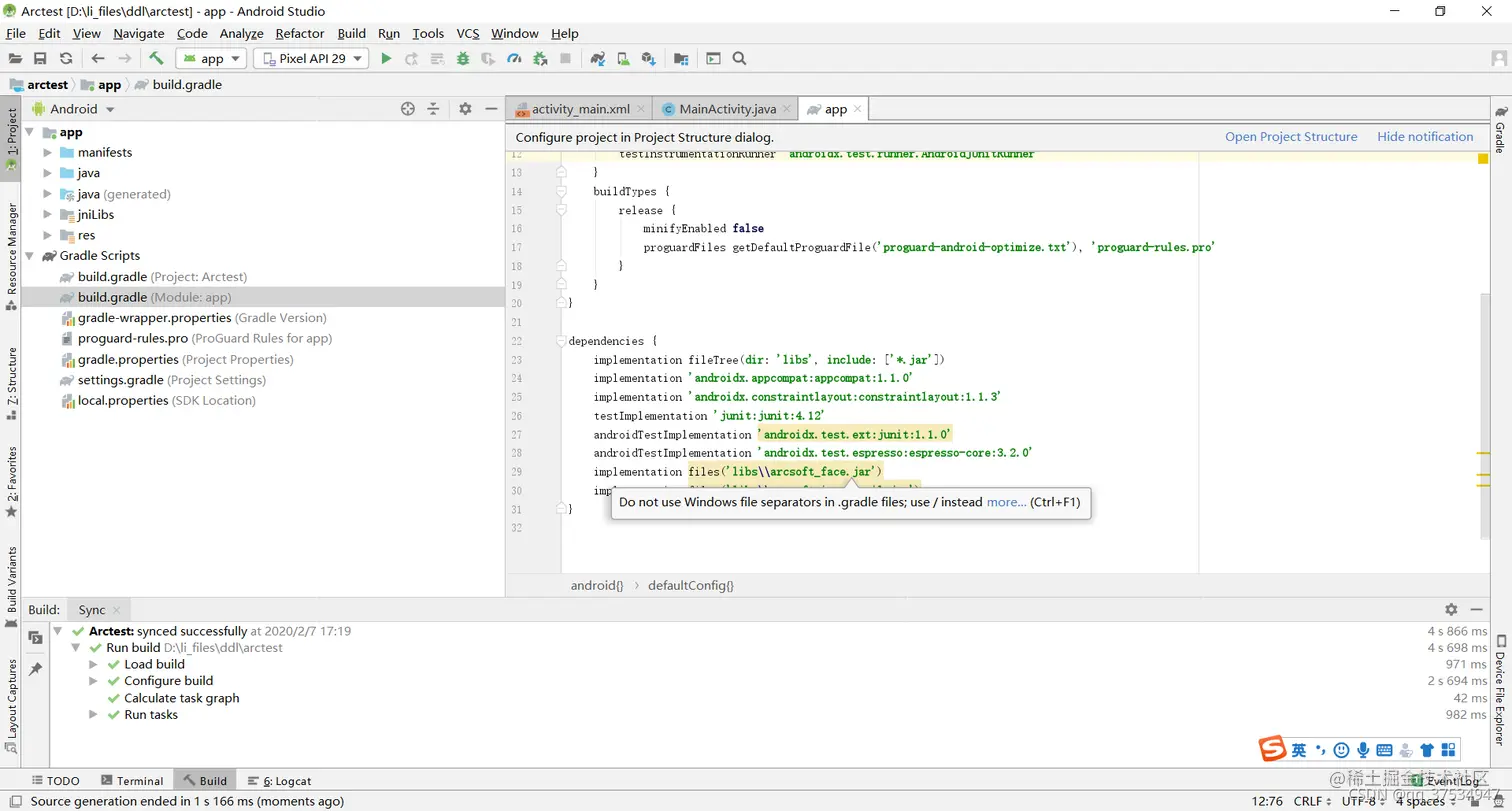
Task: Open the AVD Manager toolbar icon
Action: coord(623,59)
